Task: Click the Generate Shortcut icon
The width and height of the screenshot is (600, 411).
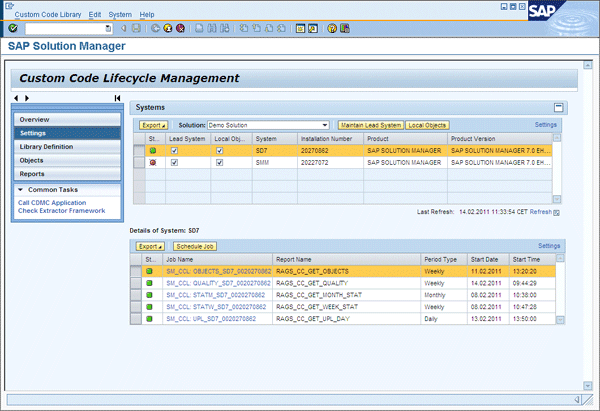Action: [313, 28]
